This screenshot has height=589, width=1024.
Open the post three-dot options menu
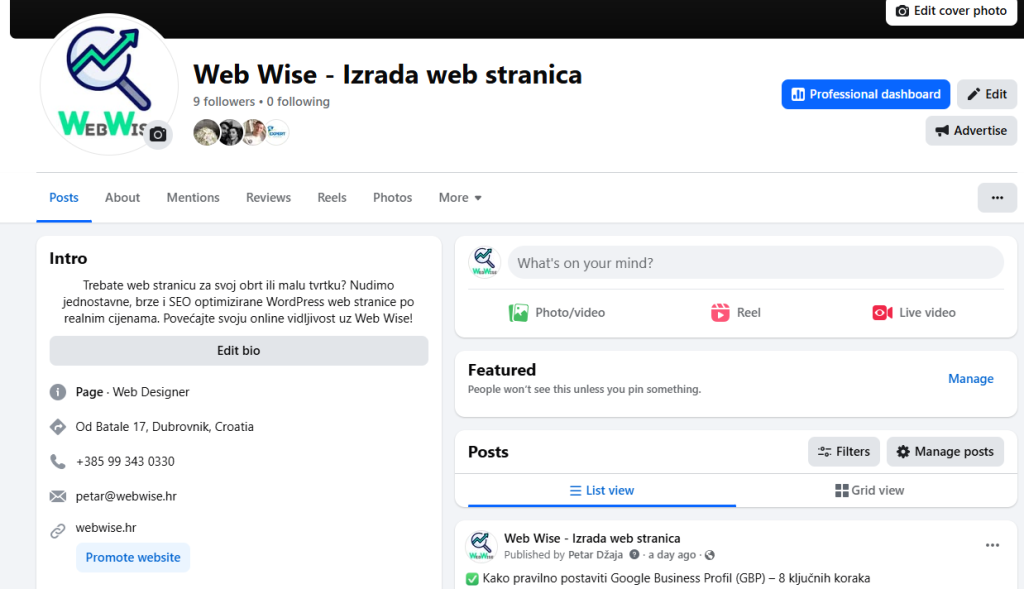pos(993,545)
